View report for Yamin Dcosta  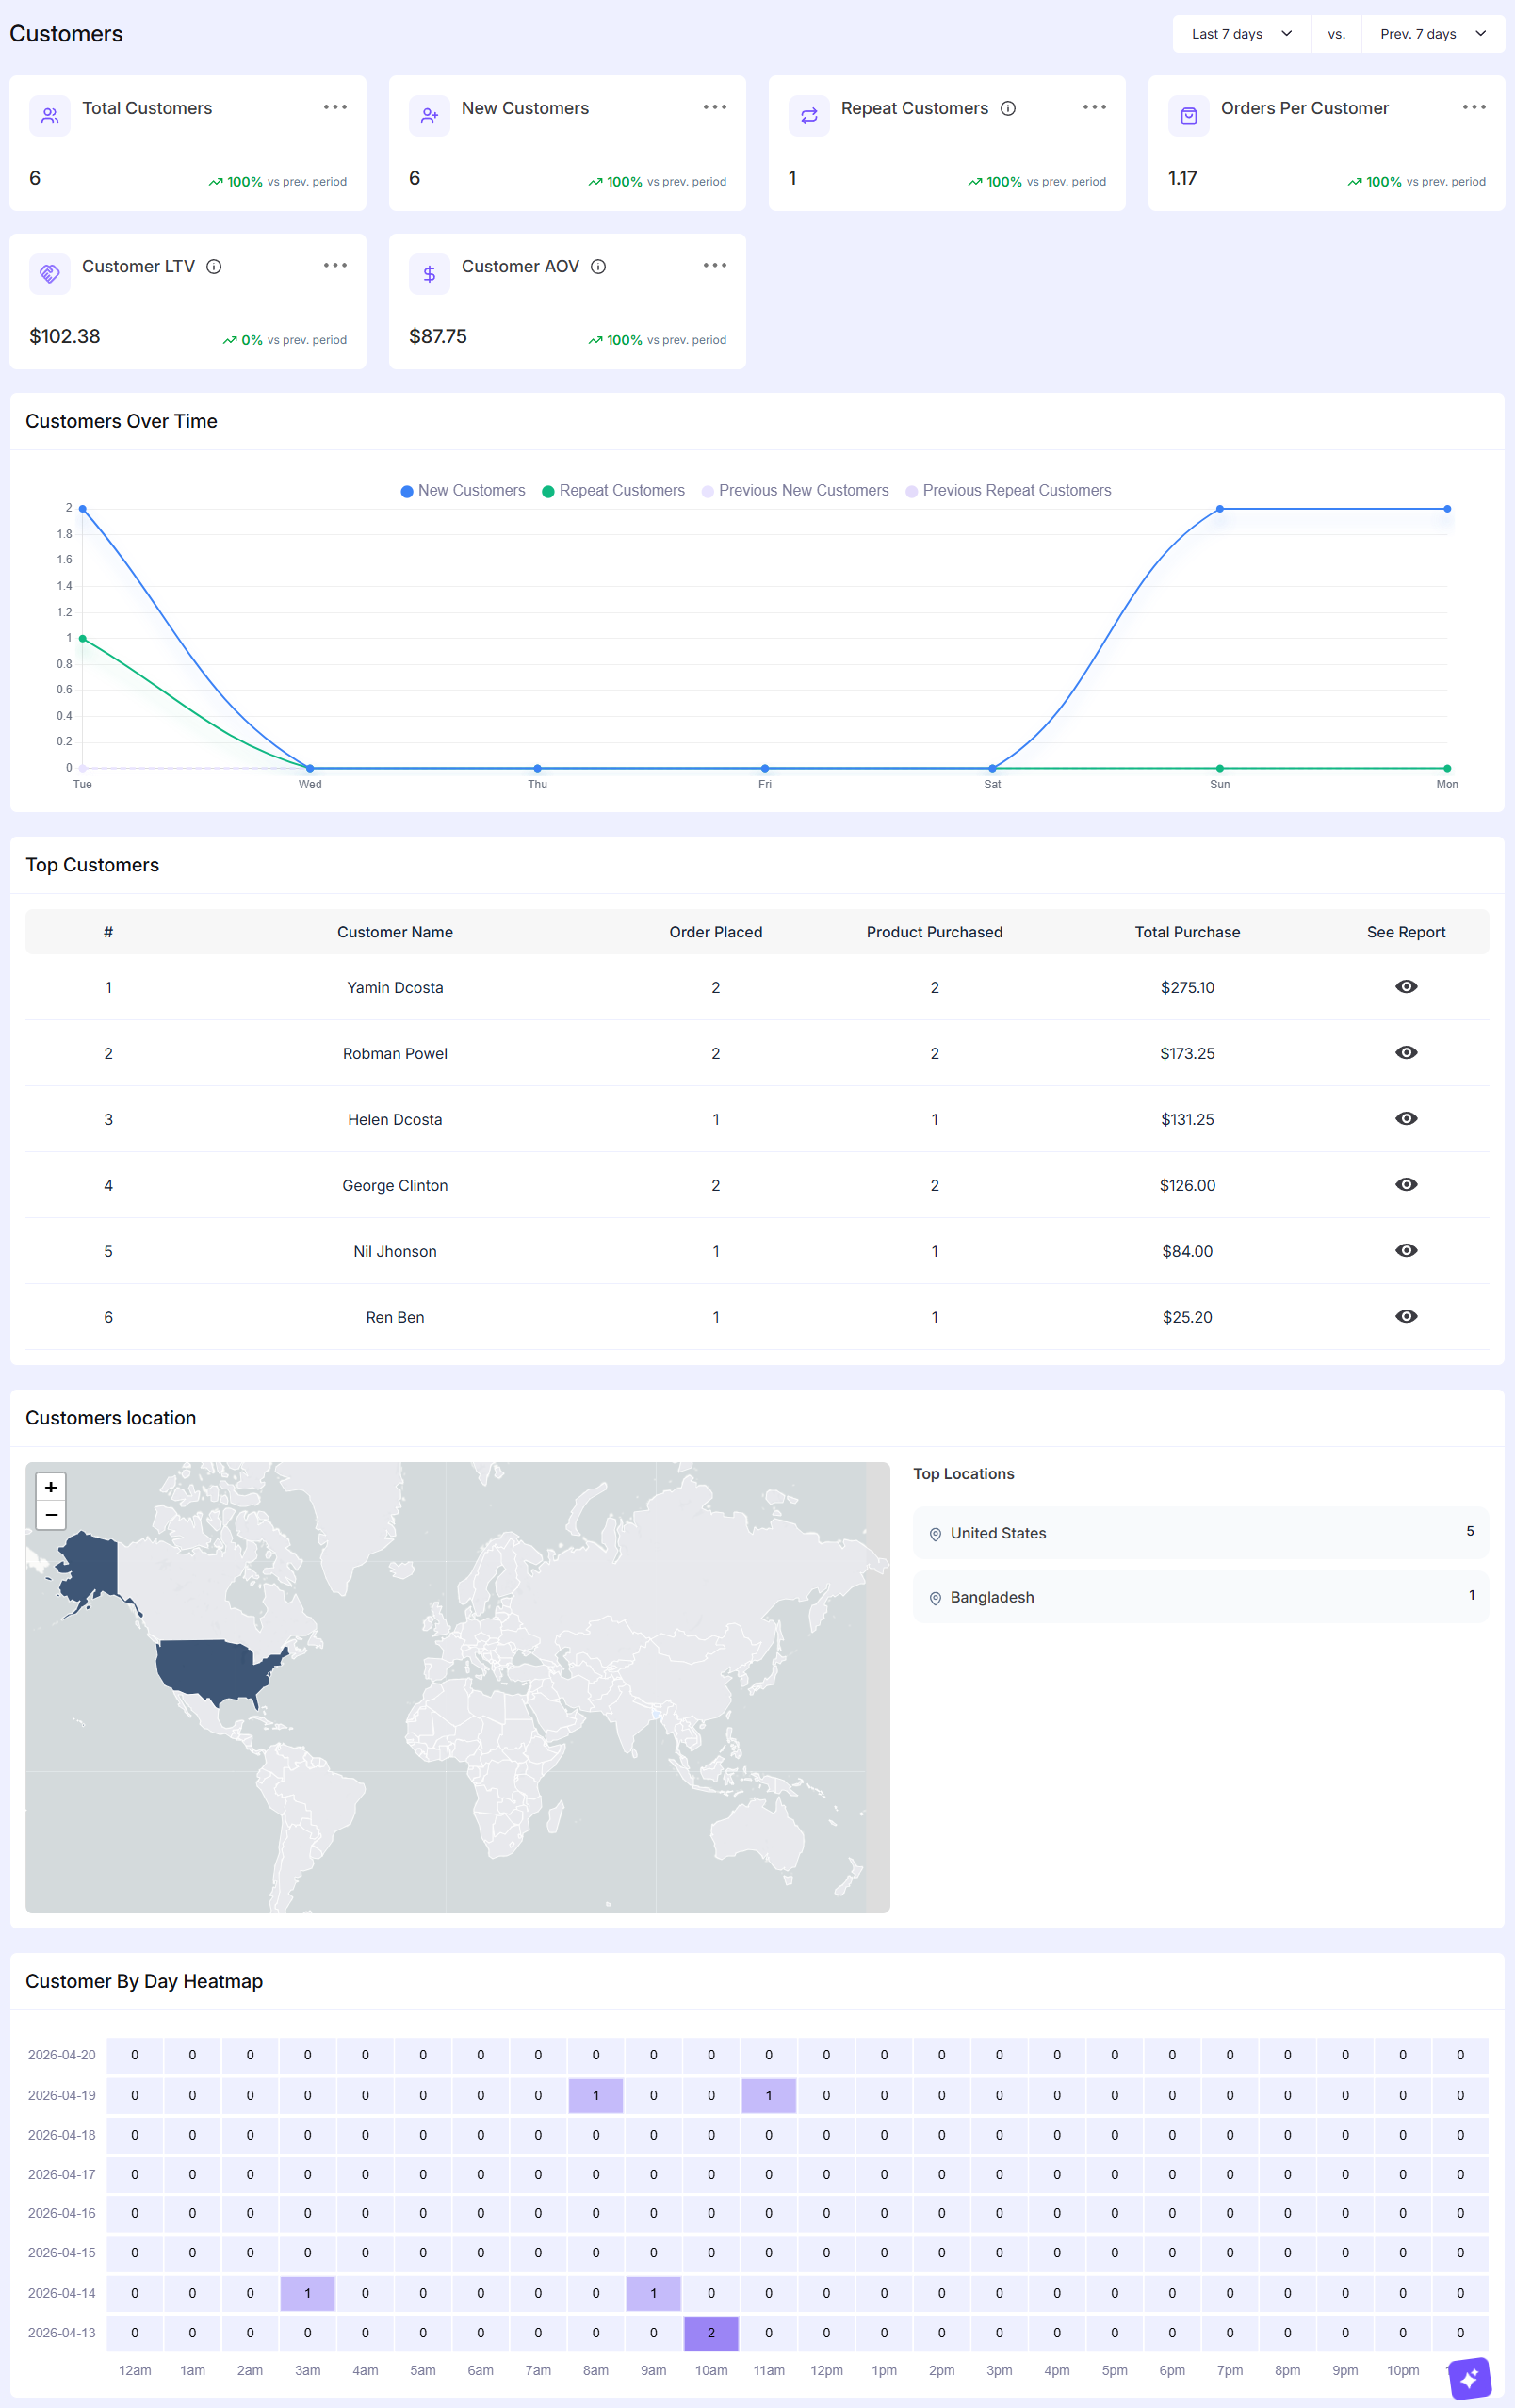pos(1405,986)
